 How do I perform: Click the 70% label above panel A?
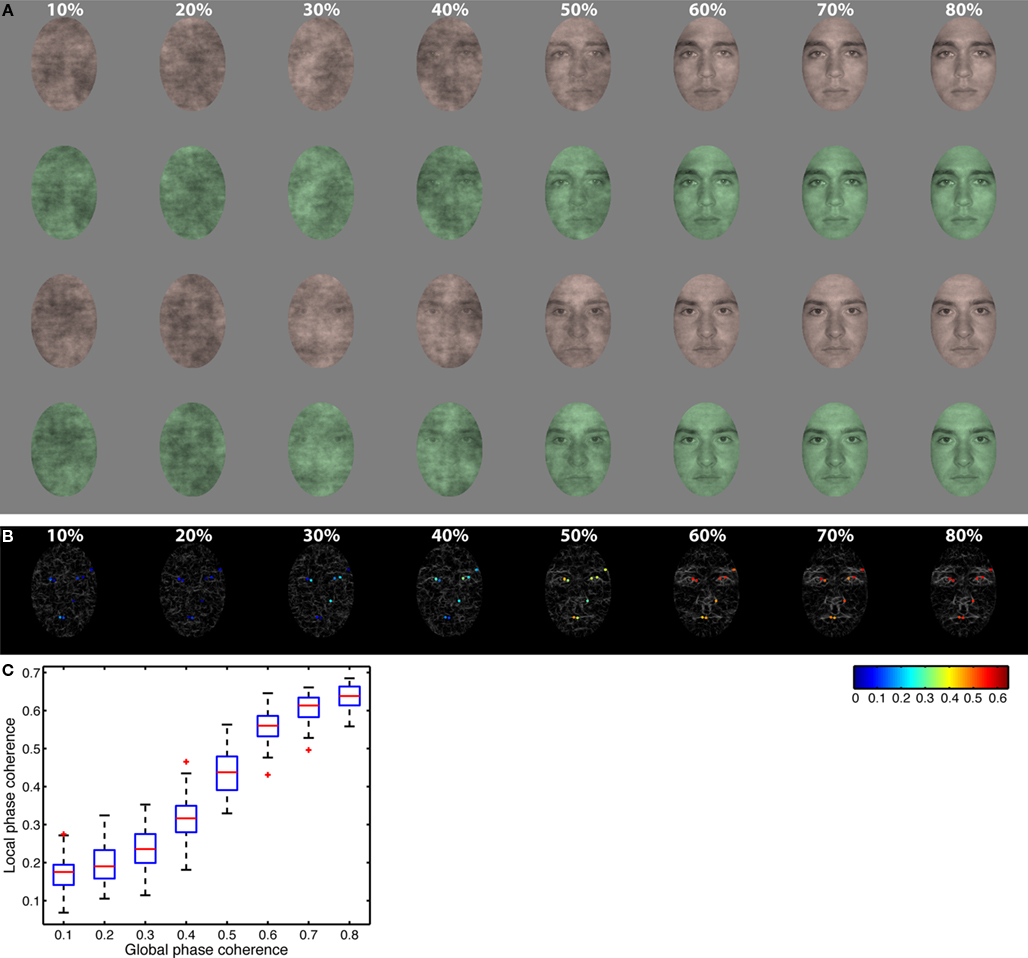835,10
